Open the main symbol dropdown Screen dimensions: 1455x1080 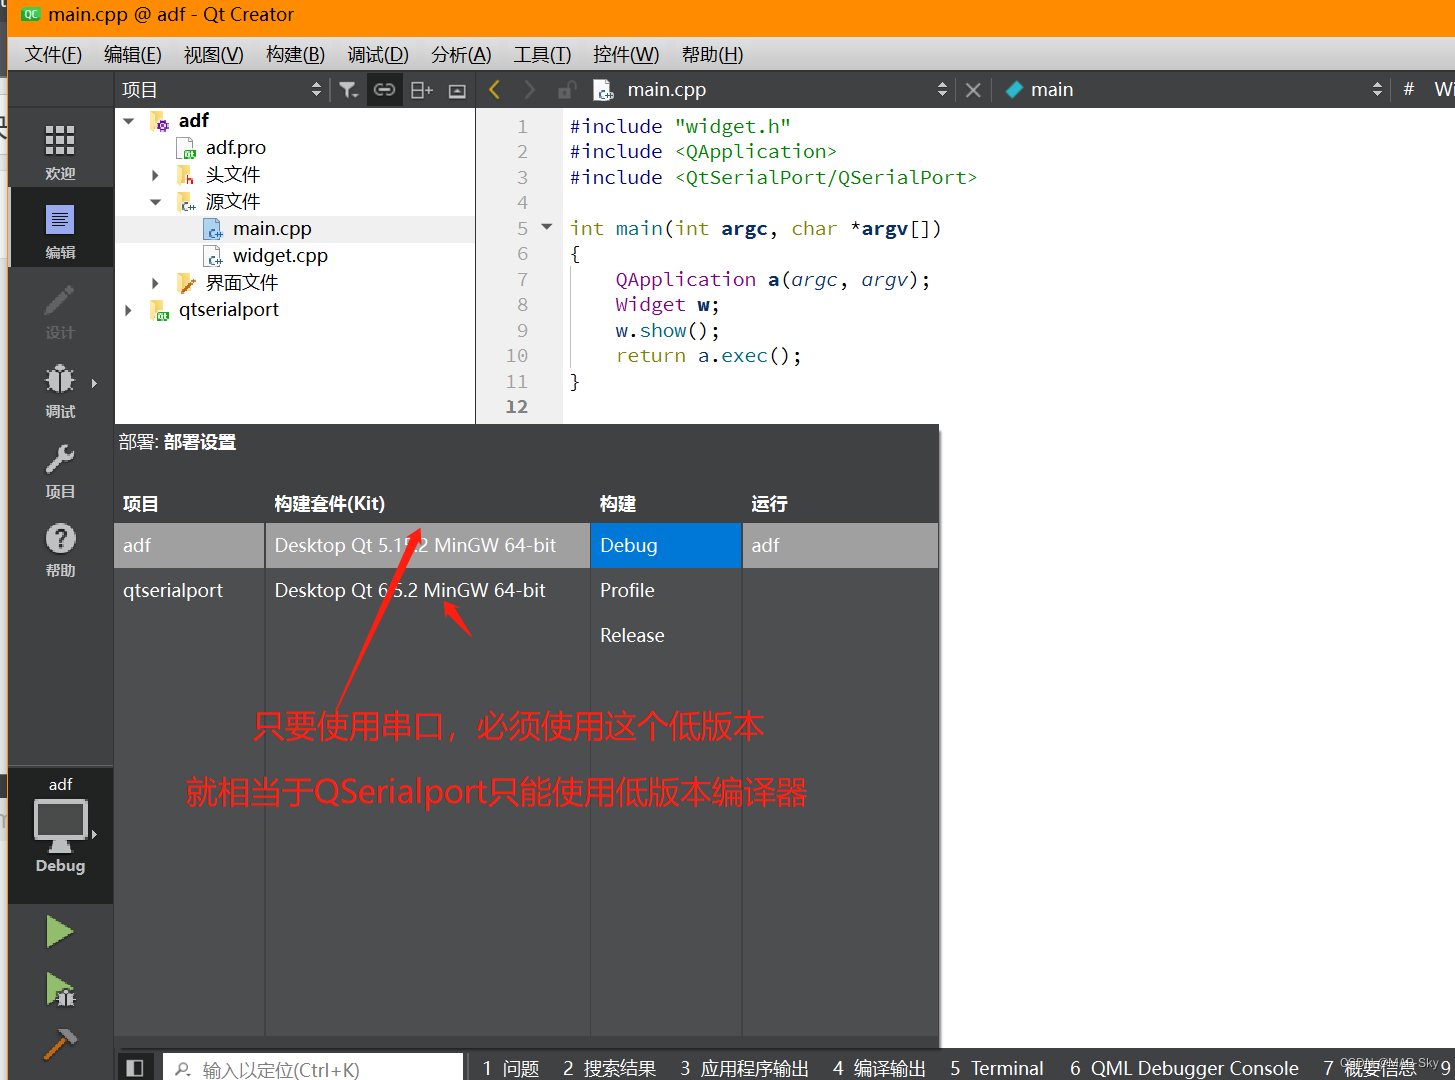coord(1193,90)
